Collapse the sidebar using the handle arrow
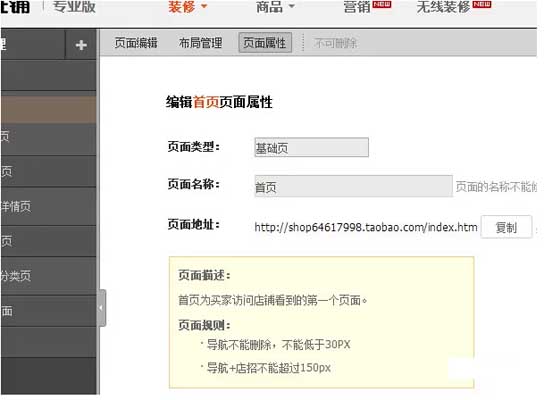The width and height of the screenshot is (544, 400). click(x=101, y=308)
